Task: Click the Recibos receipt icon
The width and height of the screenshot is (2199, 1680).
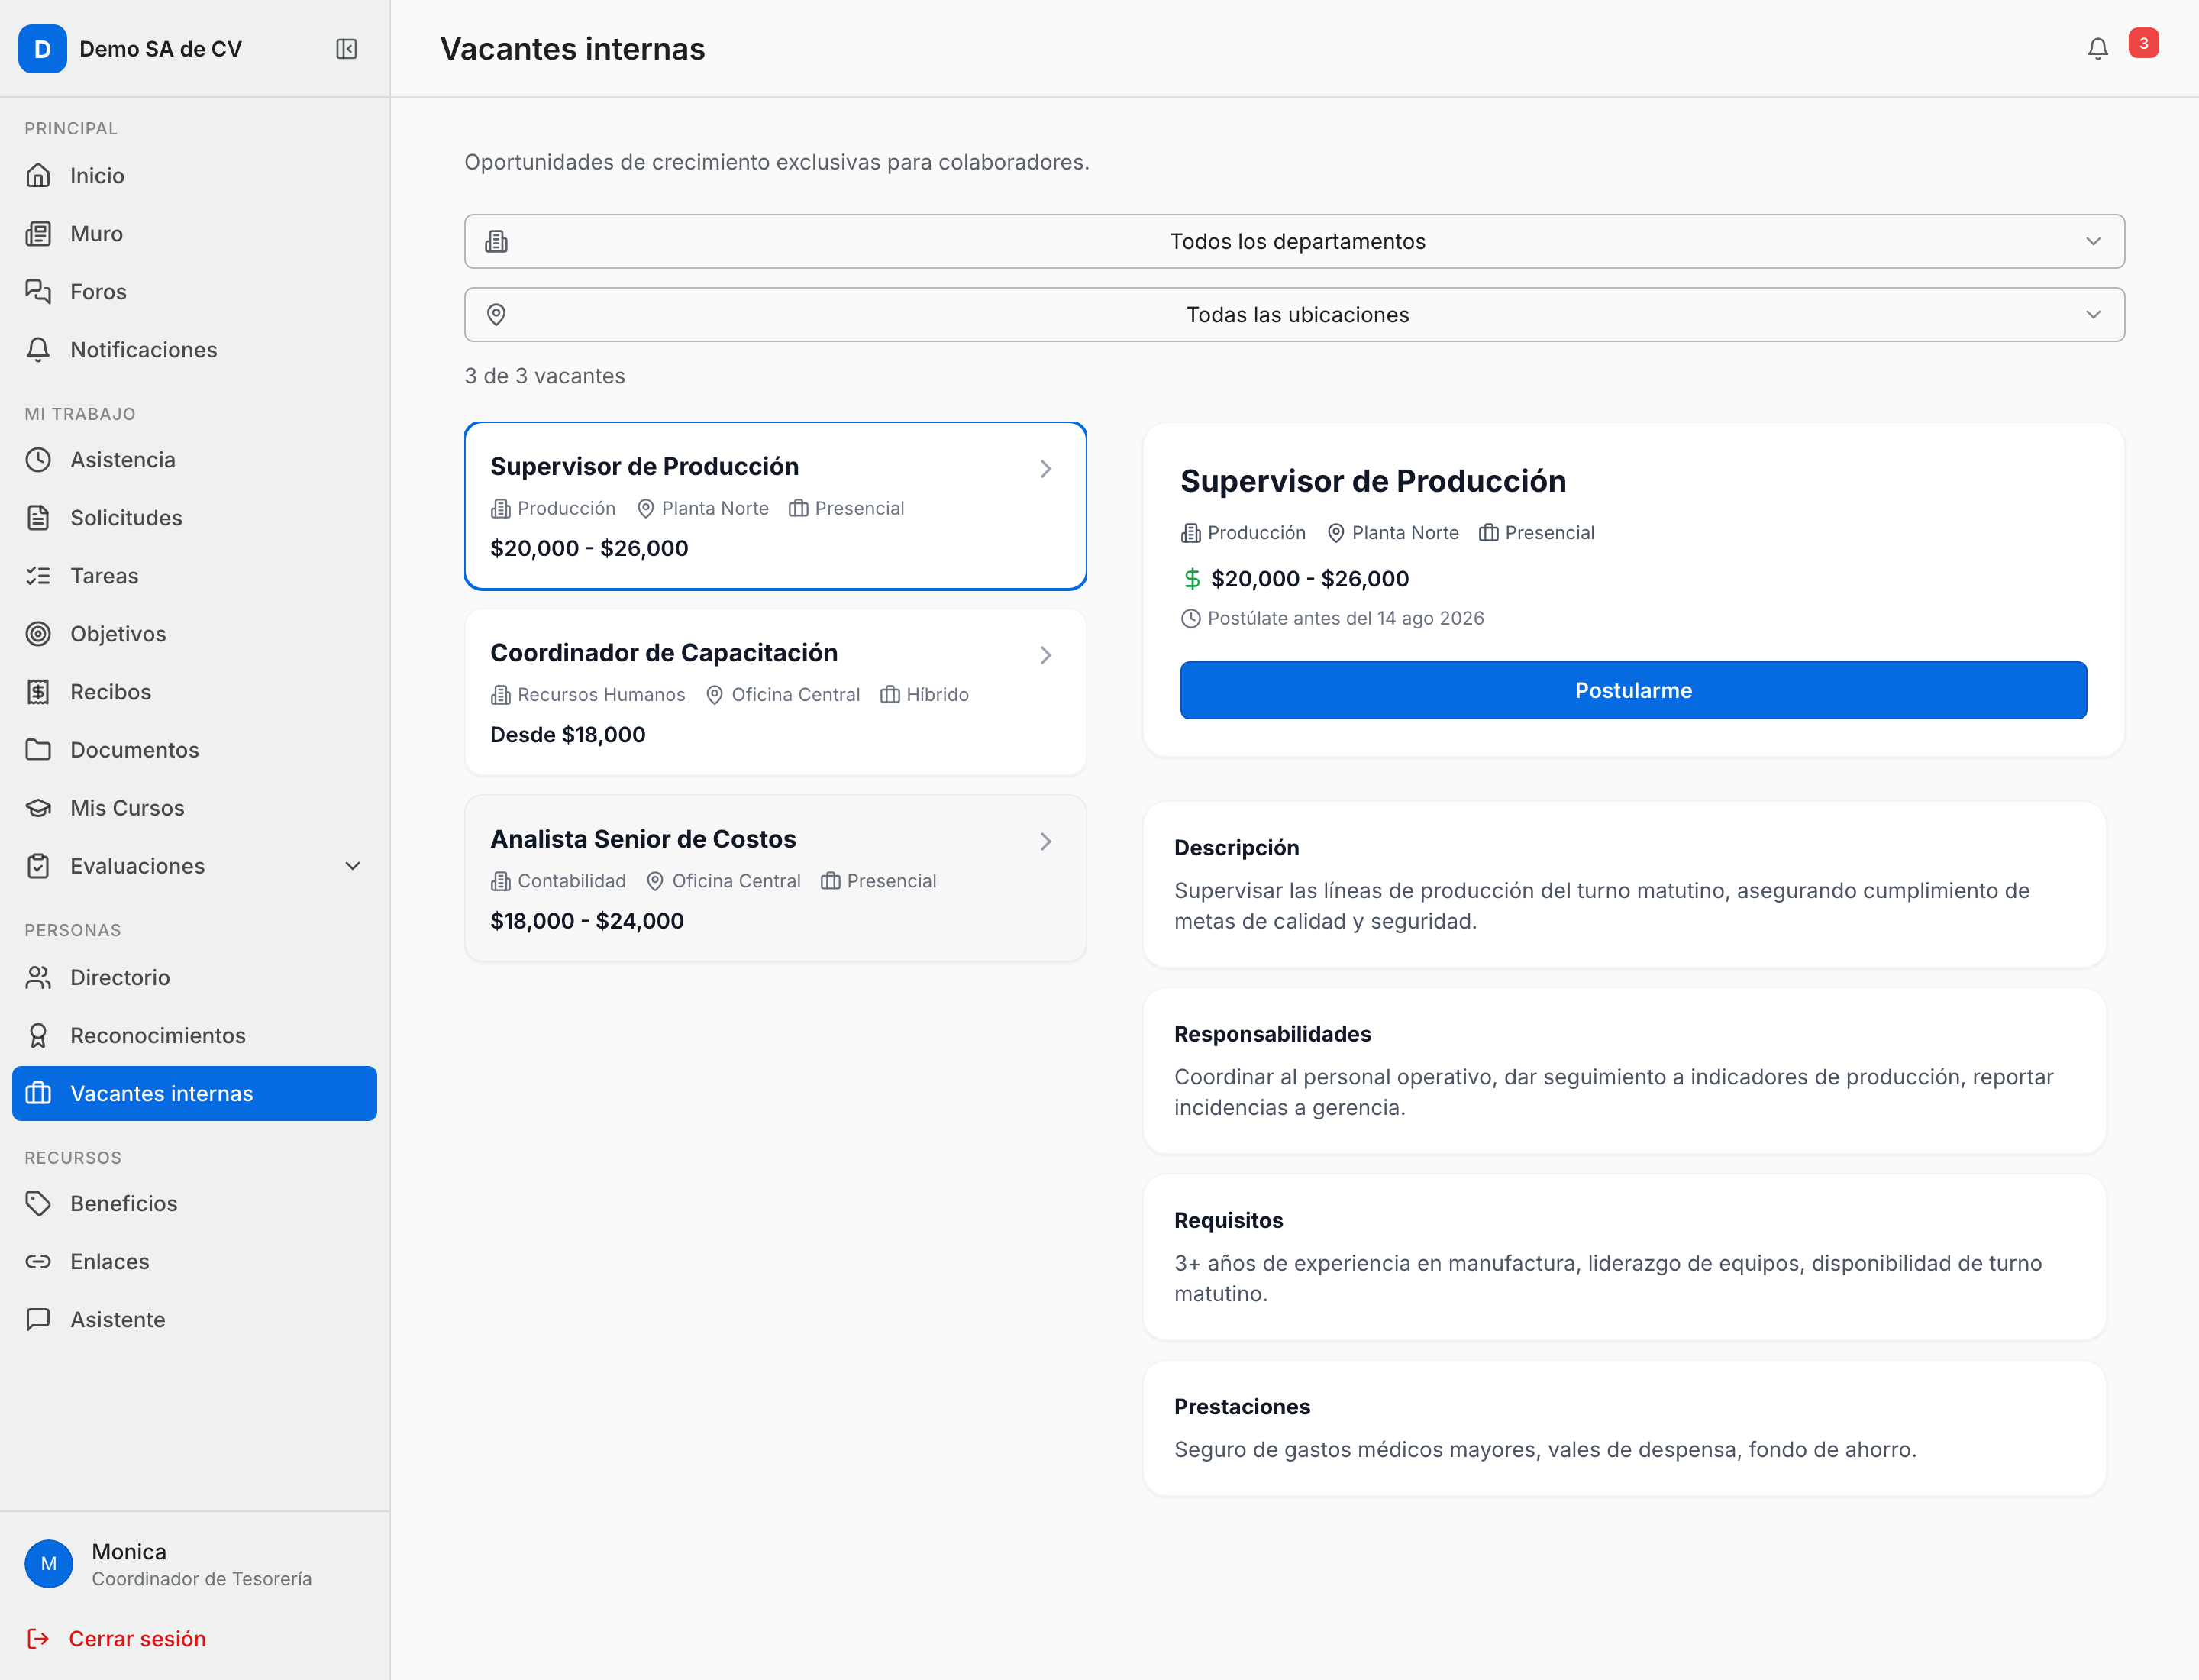Action: pyautogui.click(x=38, y=692)
